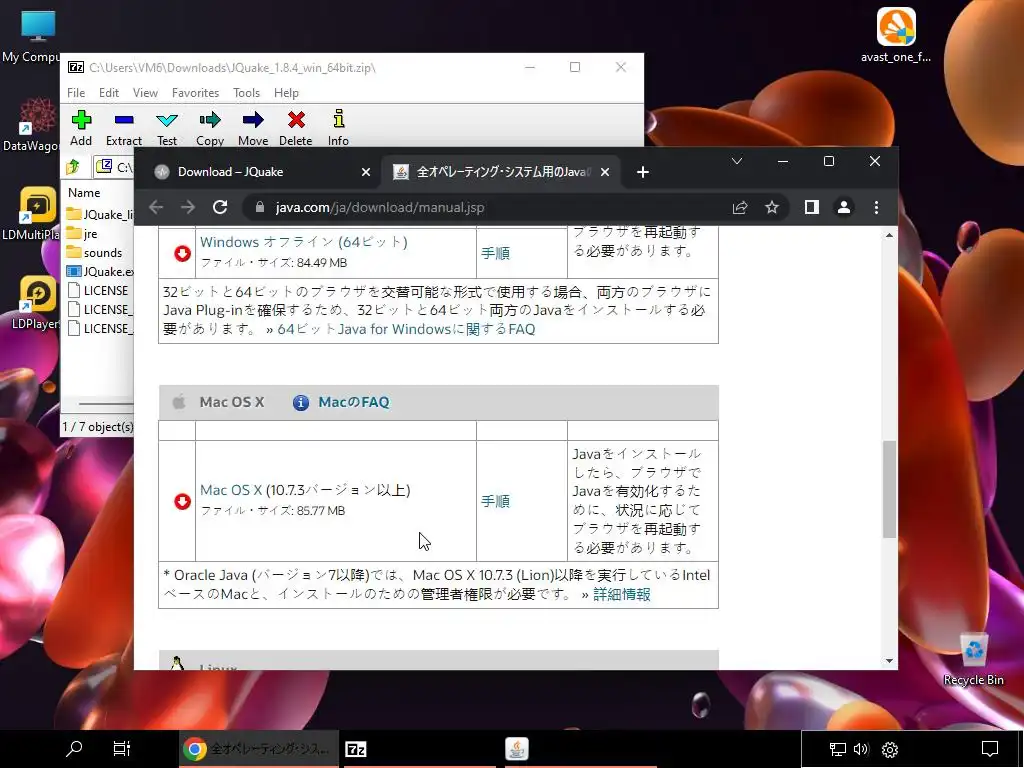Click Mac OS X download link

231,490
